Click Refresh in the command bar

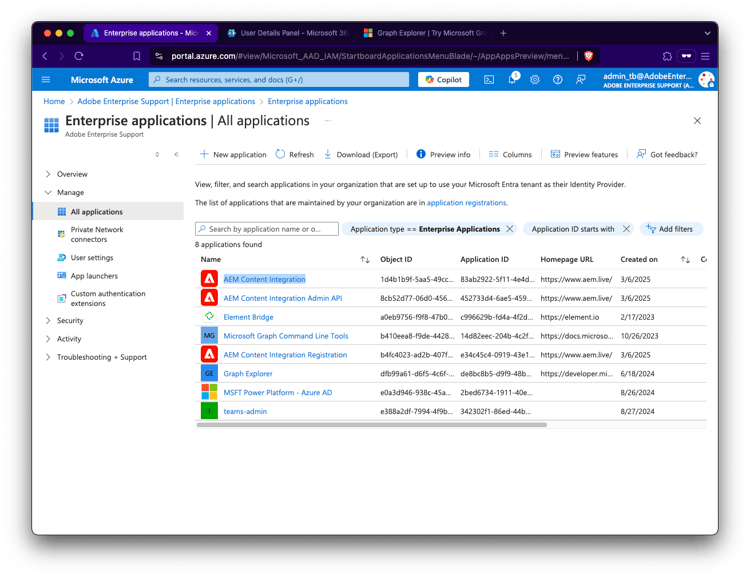click(x=295, y=154)
